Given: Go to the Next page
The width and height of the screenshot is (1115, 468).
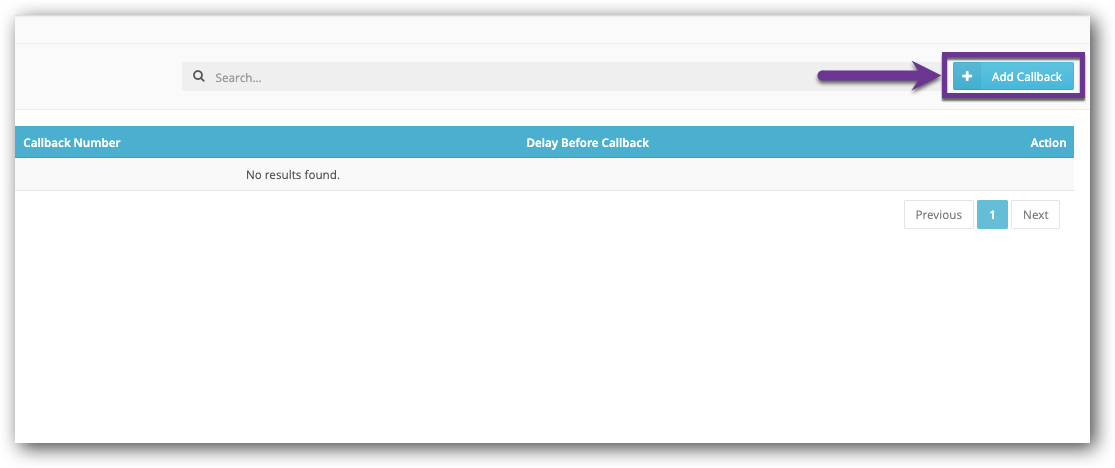Looking at the screenshot, I should (x=1035, y=215).
